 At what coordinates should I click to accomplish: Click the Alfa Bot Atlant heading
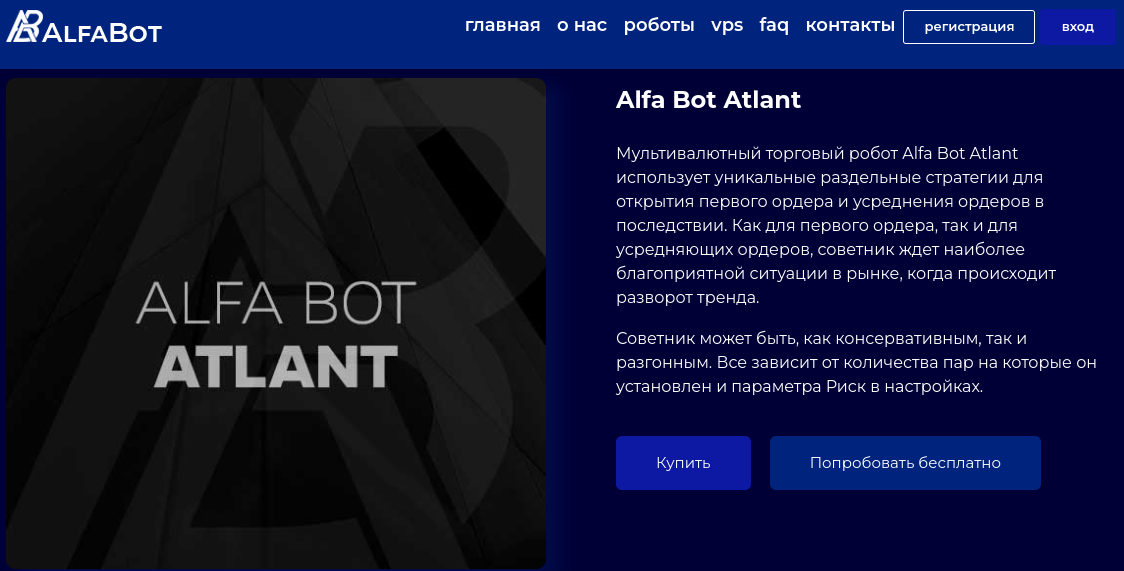pyautogui.click(x=709, y=100)
